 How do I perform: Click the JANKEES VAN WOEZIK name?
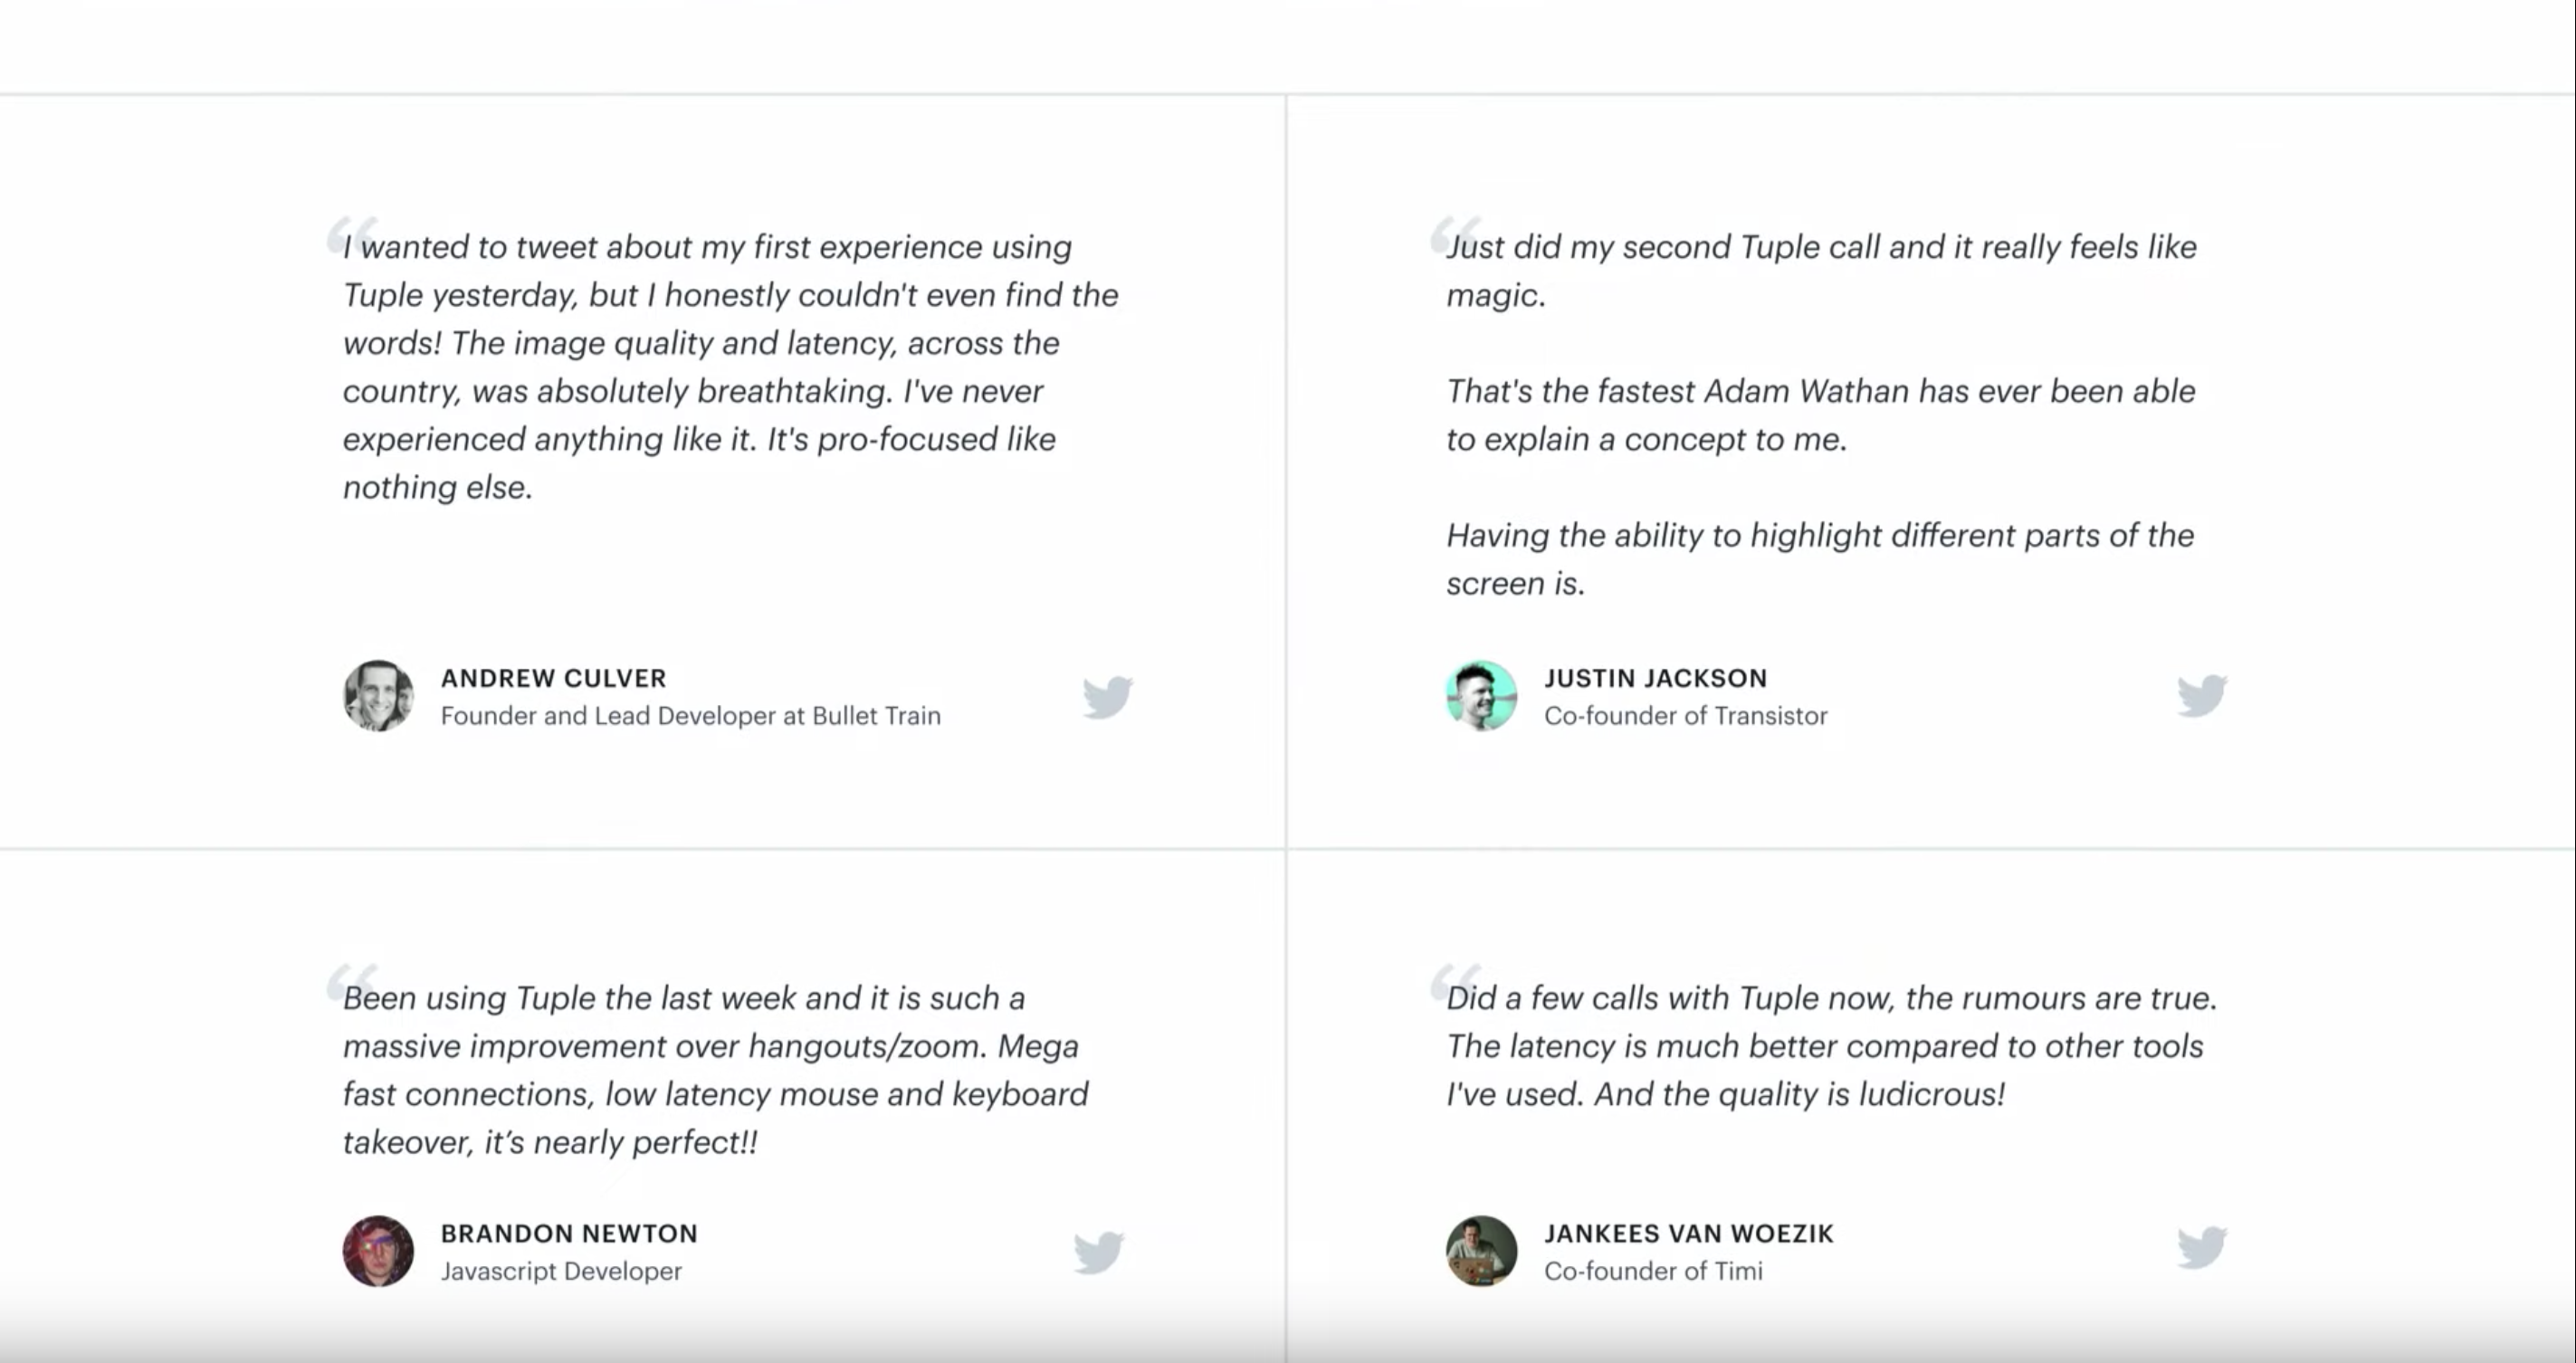(1689, 1233)
